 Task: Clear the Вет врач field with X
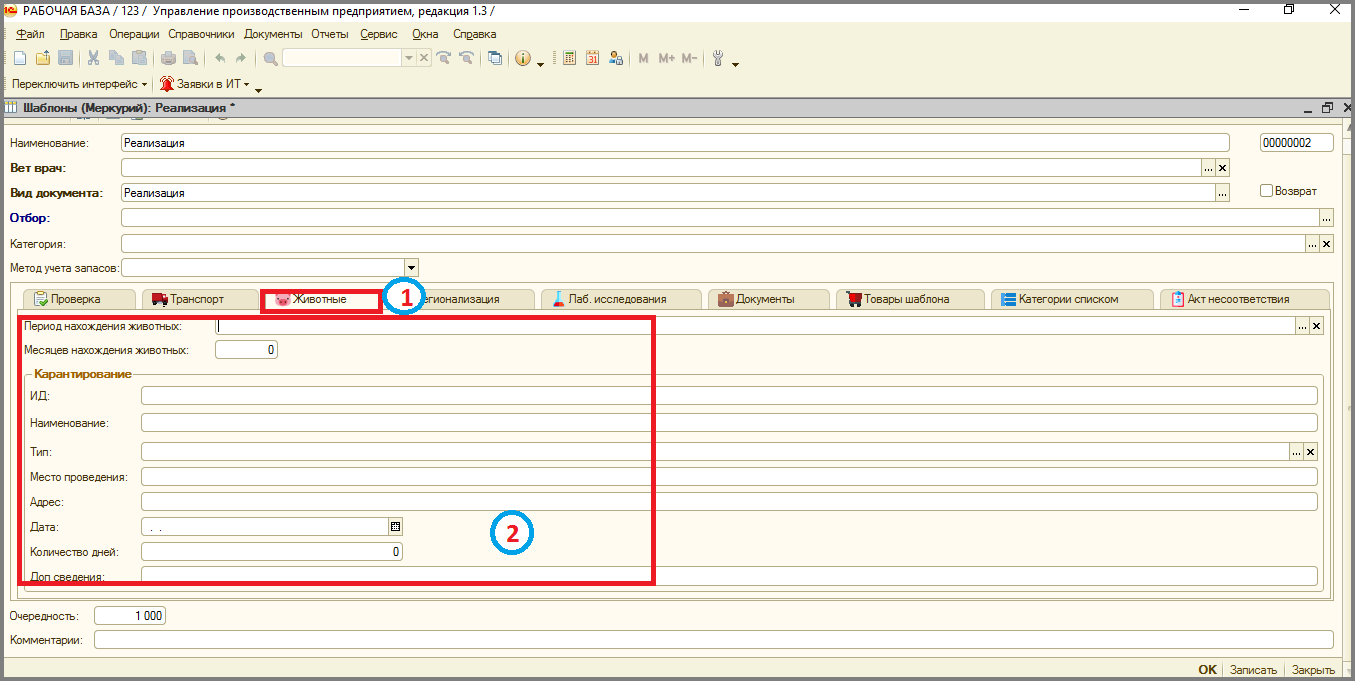1222,168
